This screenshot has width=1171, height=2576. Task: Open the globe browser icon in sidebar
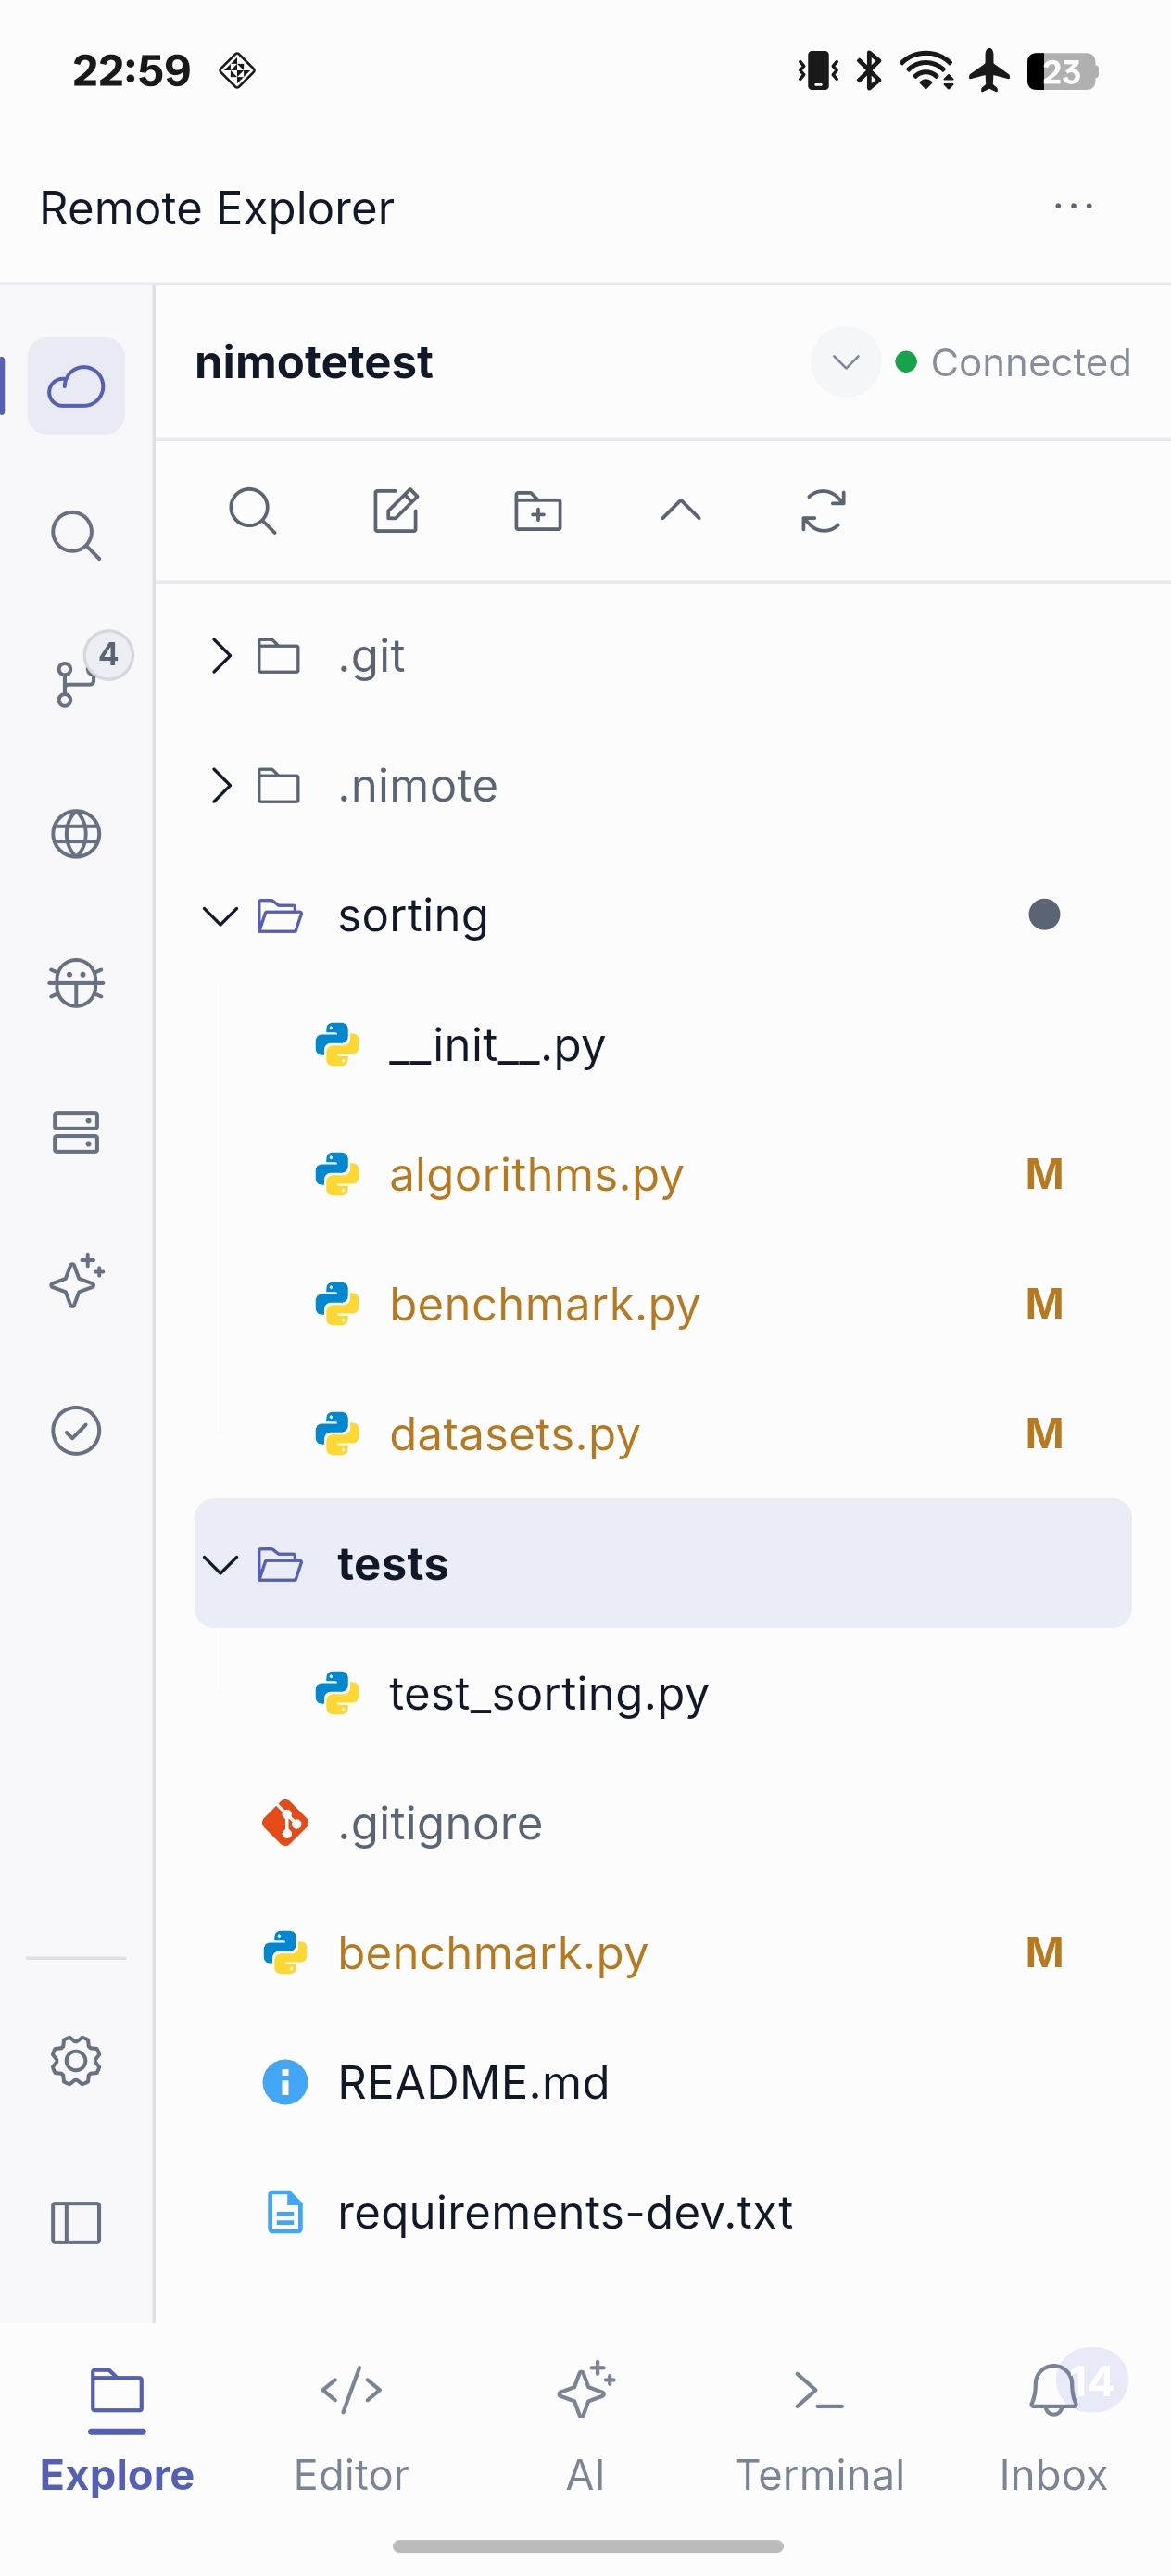tap(76, 834)
